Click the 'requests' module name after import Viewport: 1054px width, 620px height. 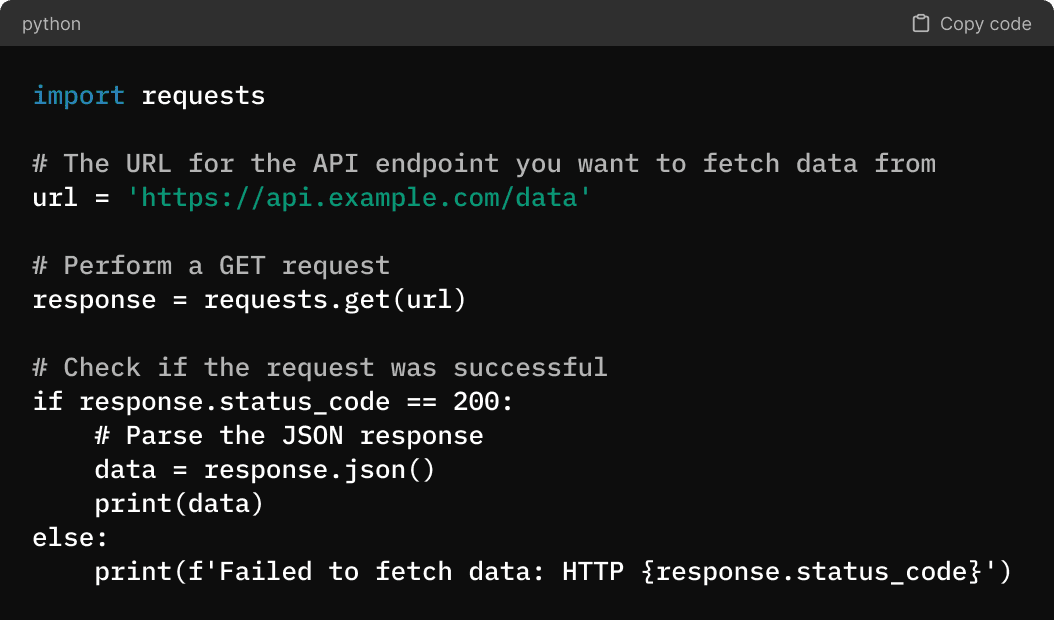[203, 96]
